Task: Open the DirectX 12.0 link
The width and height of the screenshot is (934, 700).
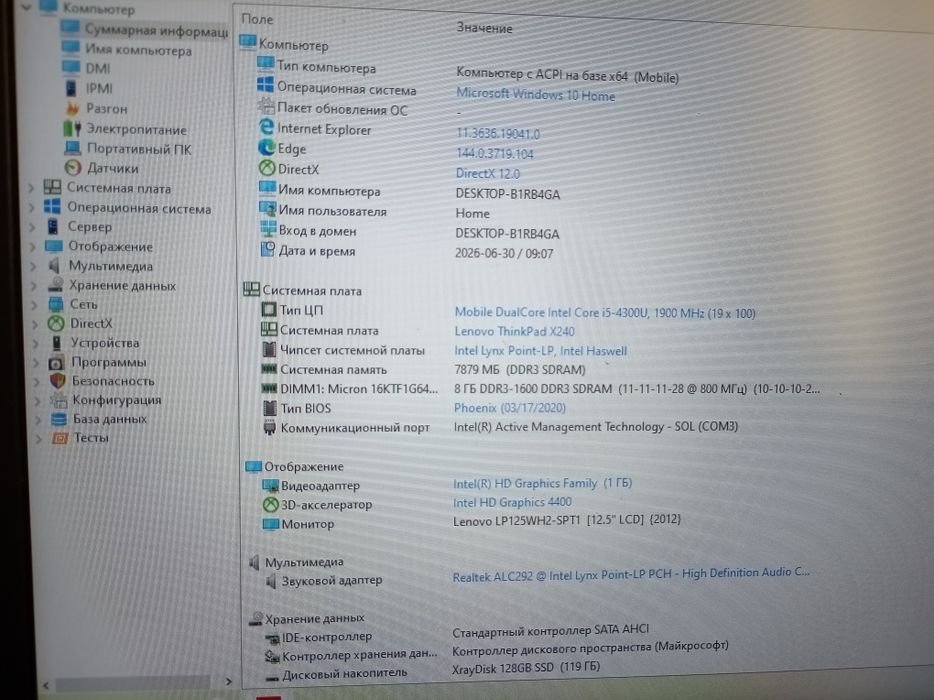Action: (487, 173)
